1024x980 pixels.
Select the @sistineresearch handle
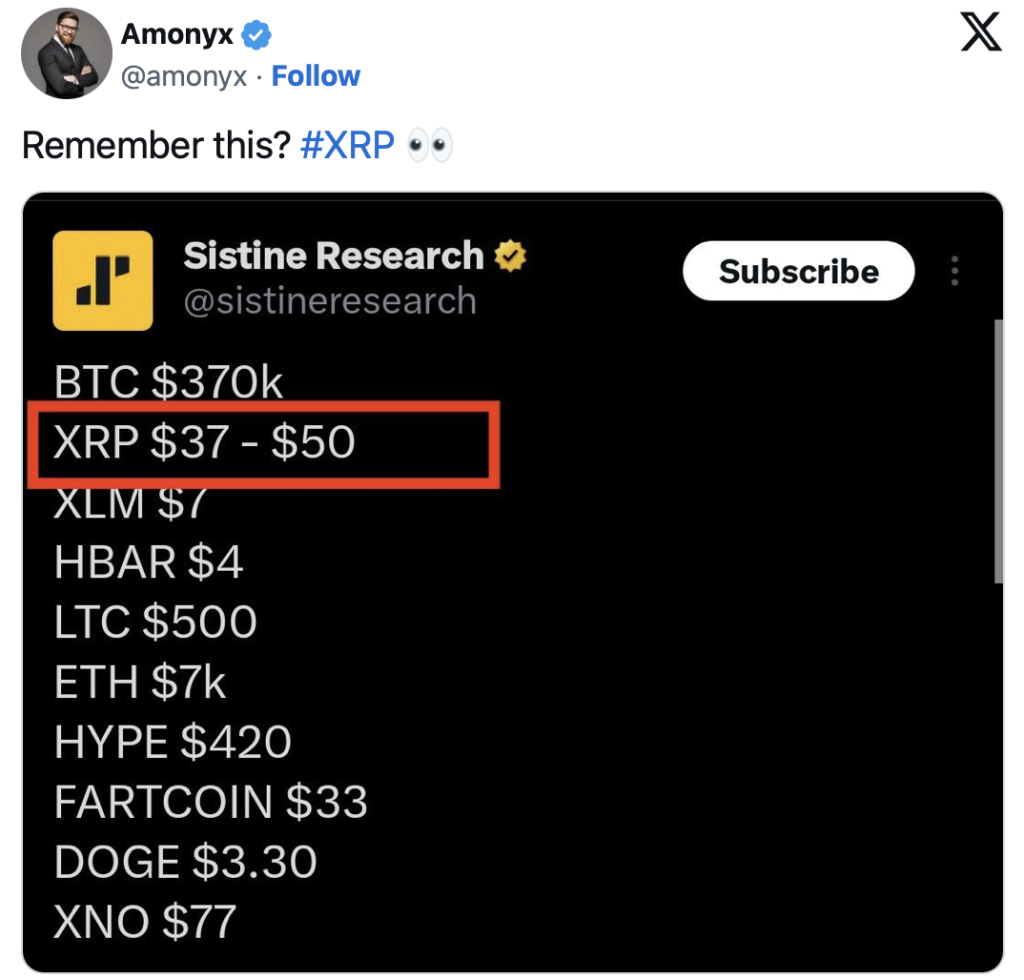click(x=330, y=300)
